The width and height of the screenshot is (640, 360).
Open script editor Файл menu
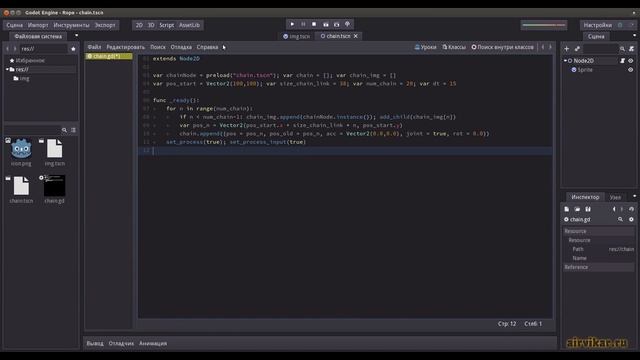[x=94, y=47]
